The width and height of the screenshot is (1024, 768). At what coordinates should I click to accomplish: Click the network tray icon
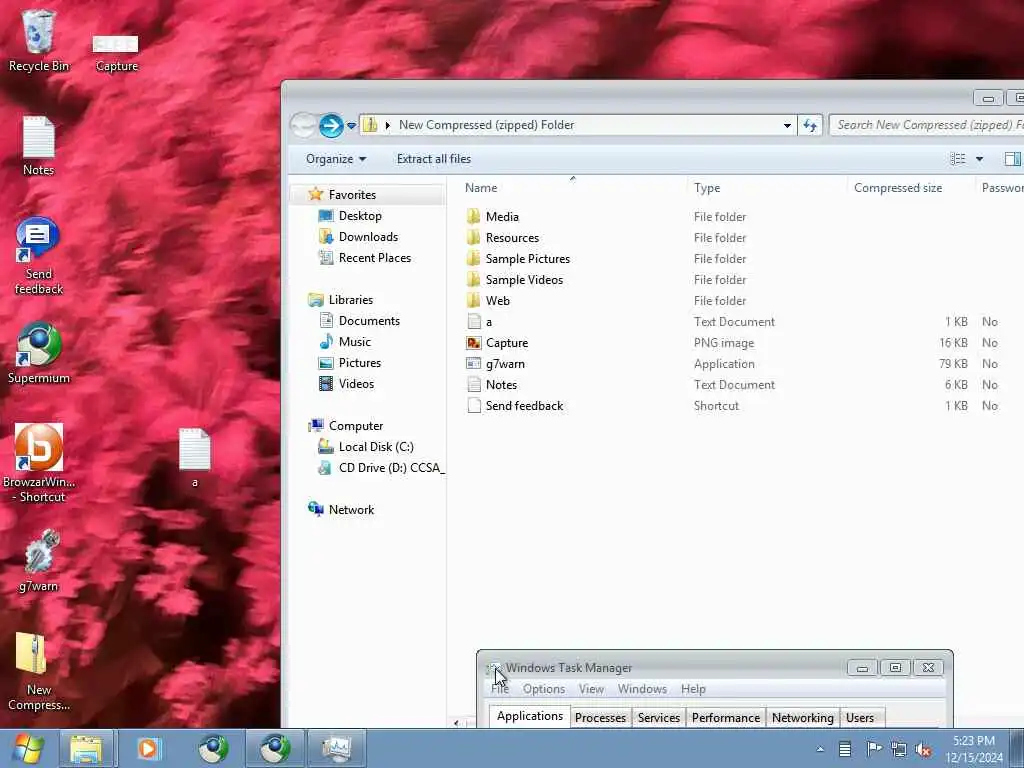[899, 749]
